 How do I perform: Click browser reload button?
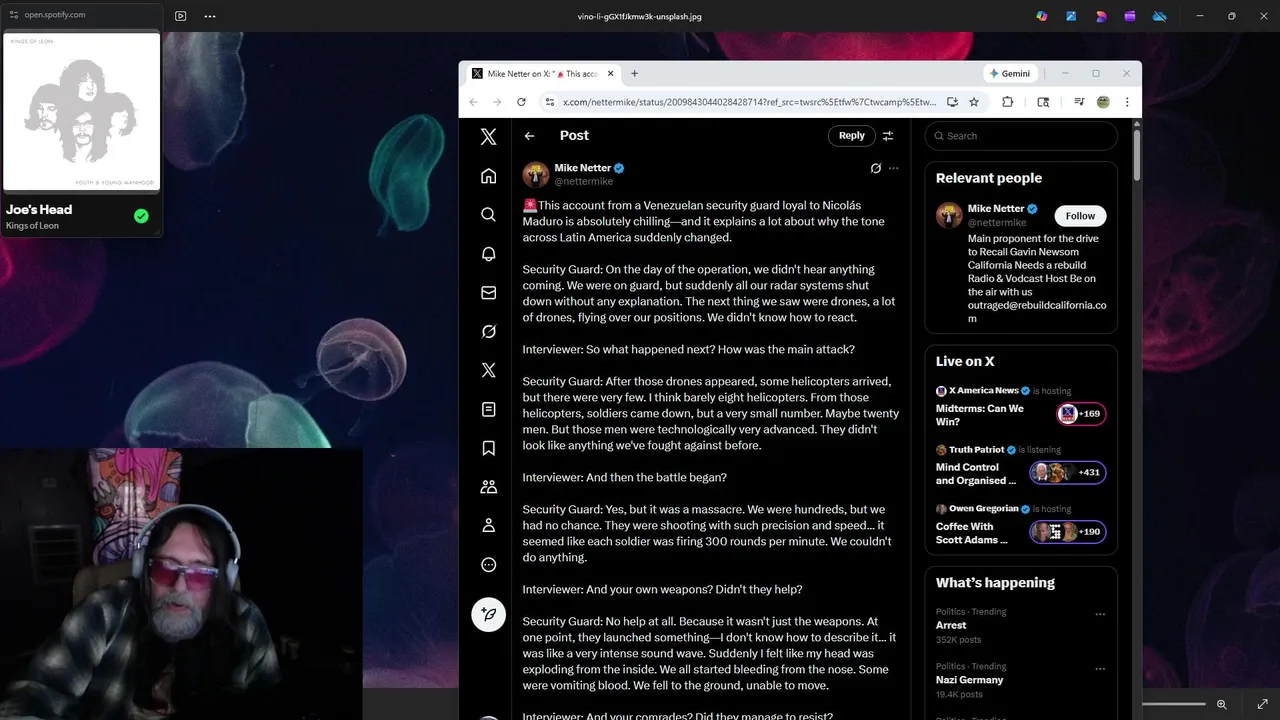pyautogui.click(x=521, y=102)
